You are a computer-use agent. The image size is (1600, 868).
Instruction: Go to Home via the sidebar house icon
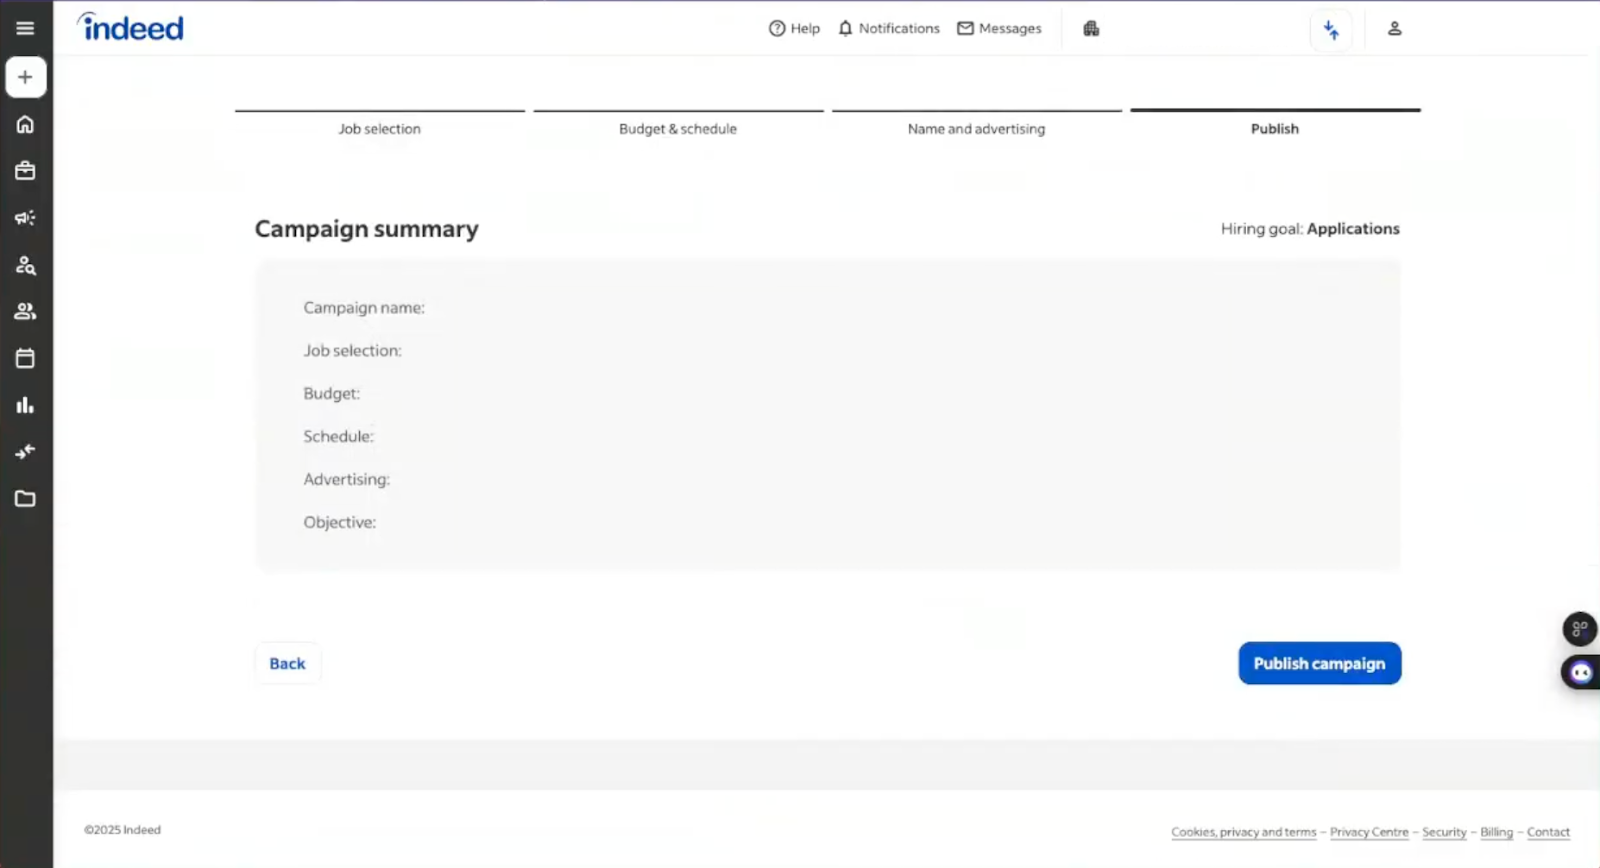[25, 124]
